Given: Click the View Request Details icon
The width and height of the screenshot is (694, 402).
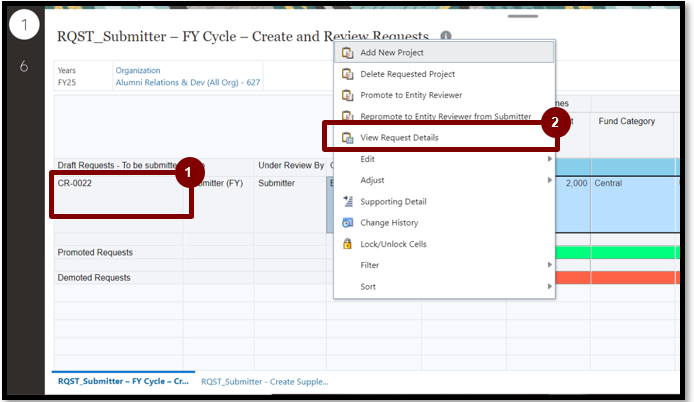Looking at the screenshot, I should (347, 138).
